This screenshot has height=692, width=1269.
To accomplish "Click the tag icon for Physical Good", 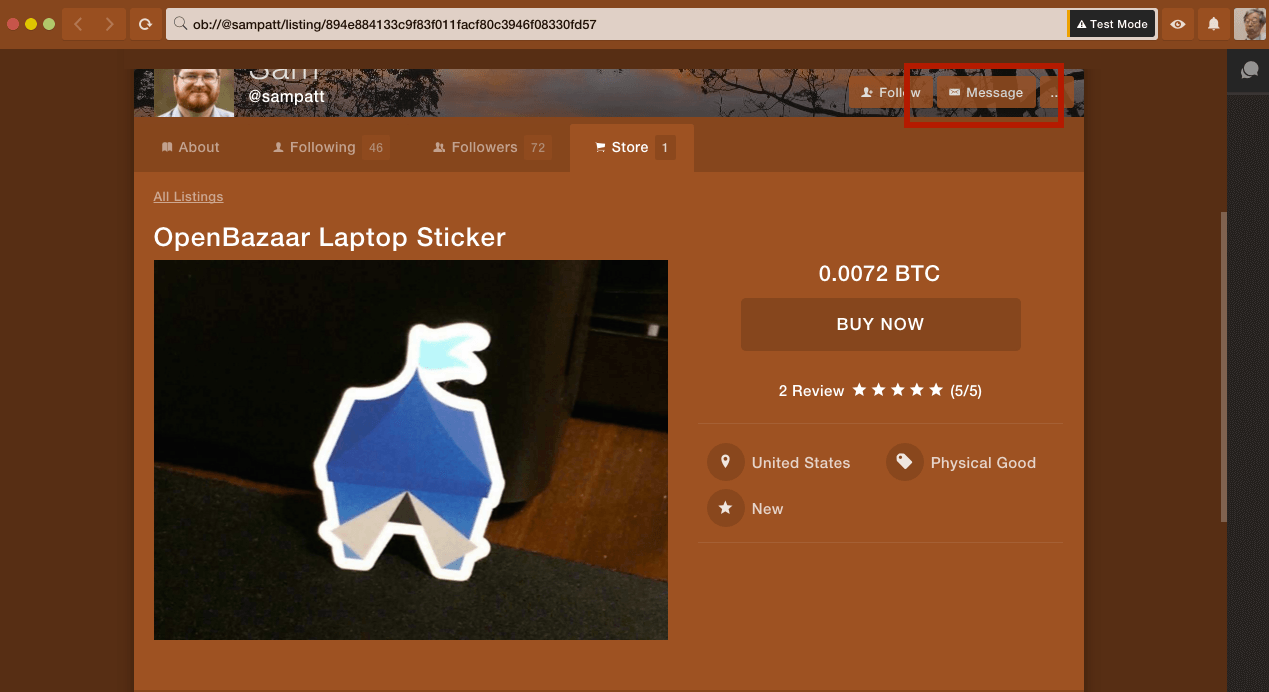I will pos(904,462).
